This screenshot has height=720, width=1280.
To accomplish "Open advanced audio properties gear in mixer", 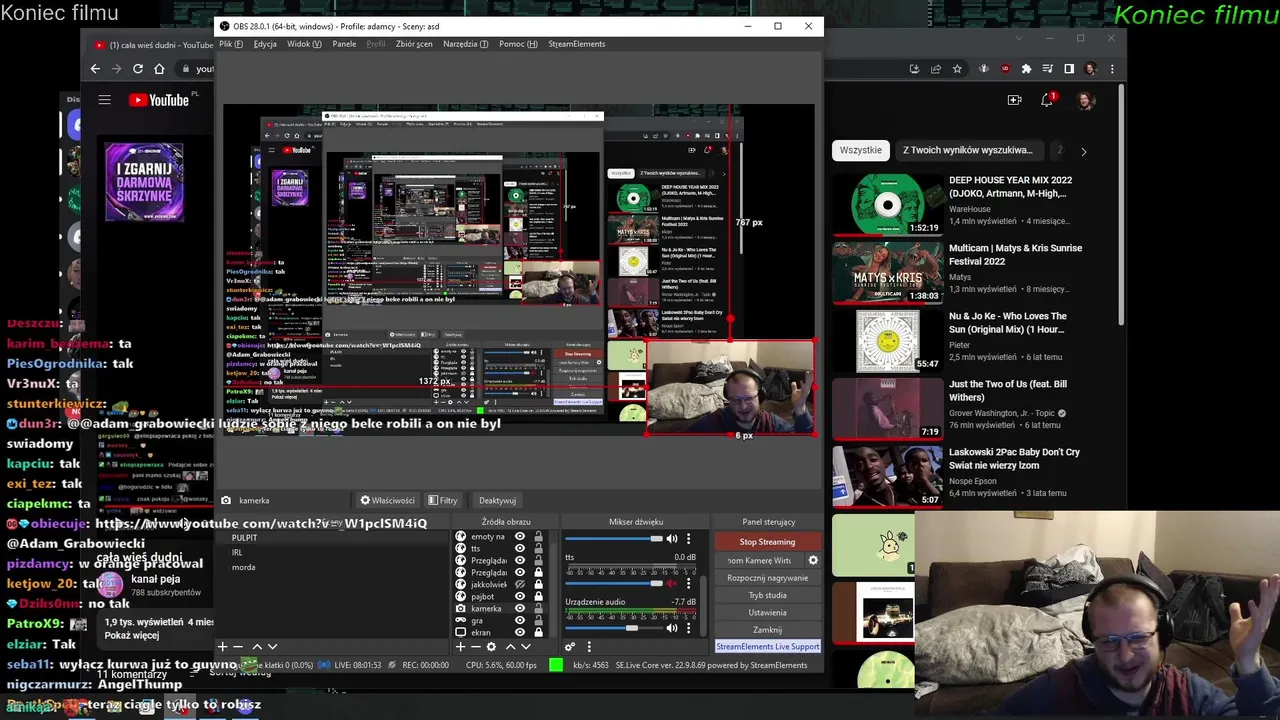I will click(570, 647).
